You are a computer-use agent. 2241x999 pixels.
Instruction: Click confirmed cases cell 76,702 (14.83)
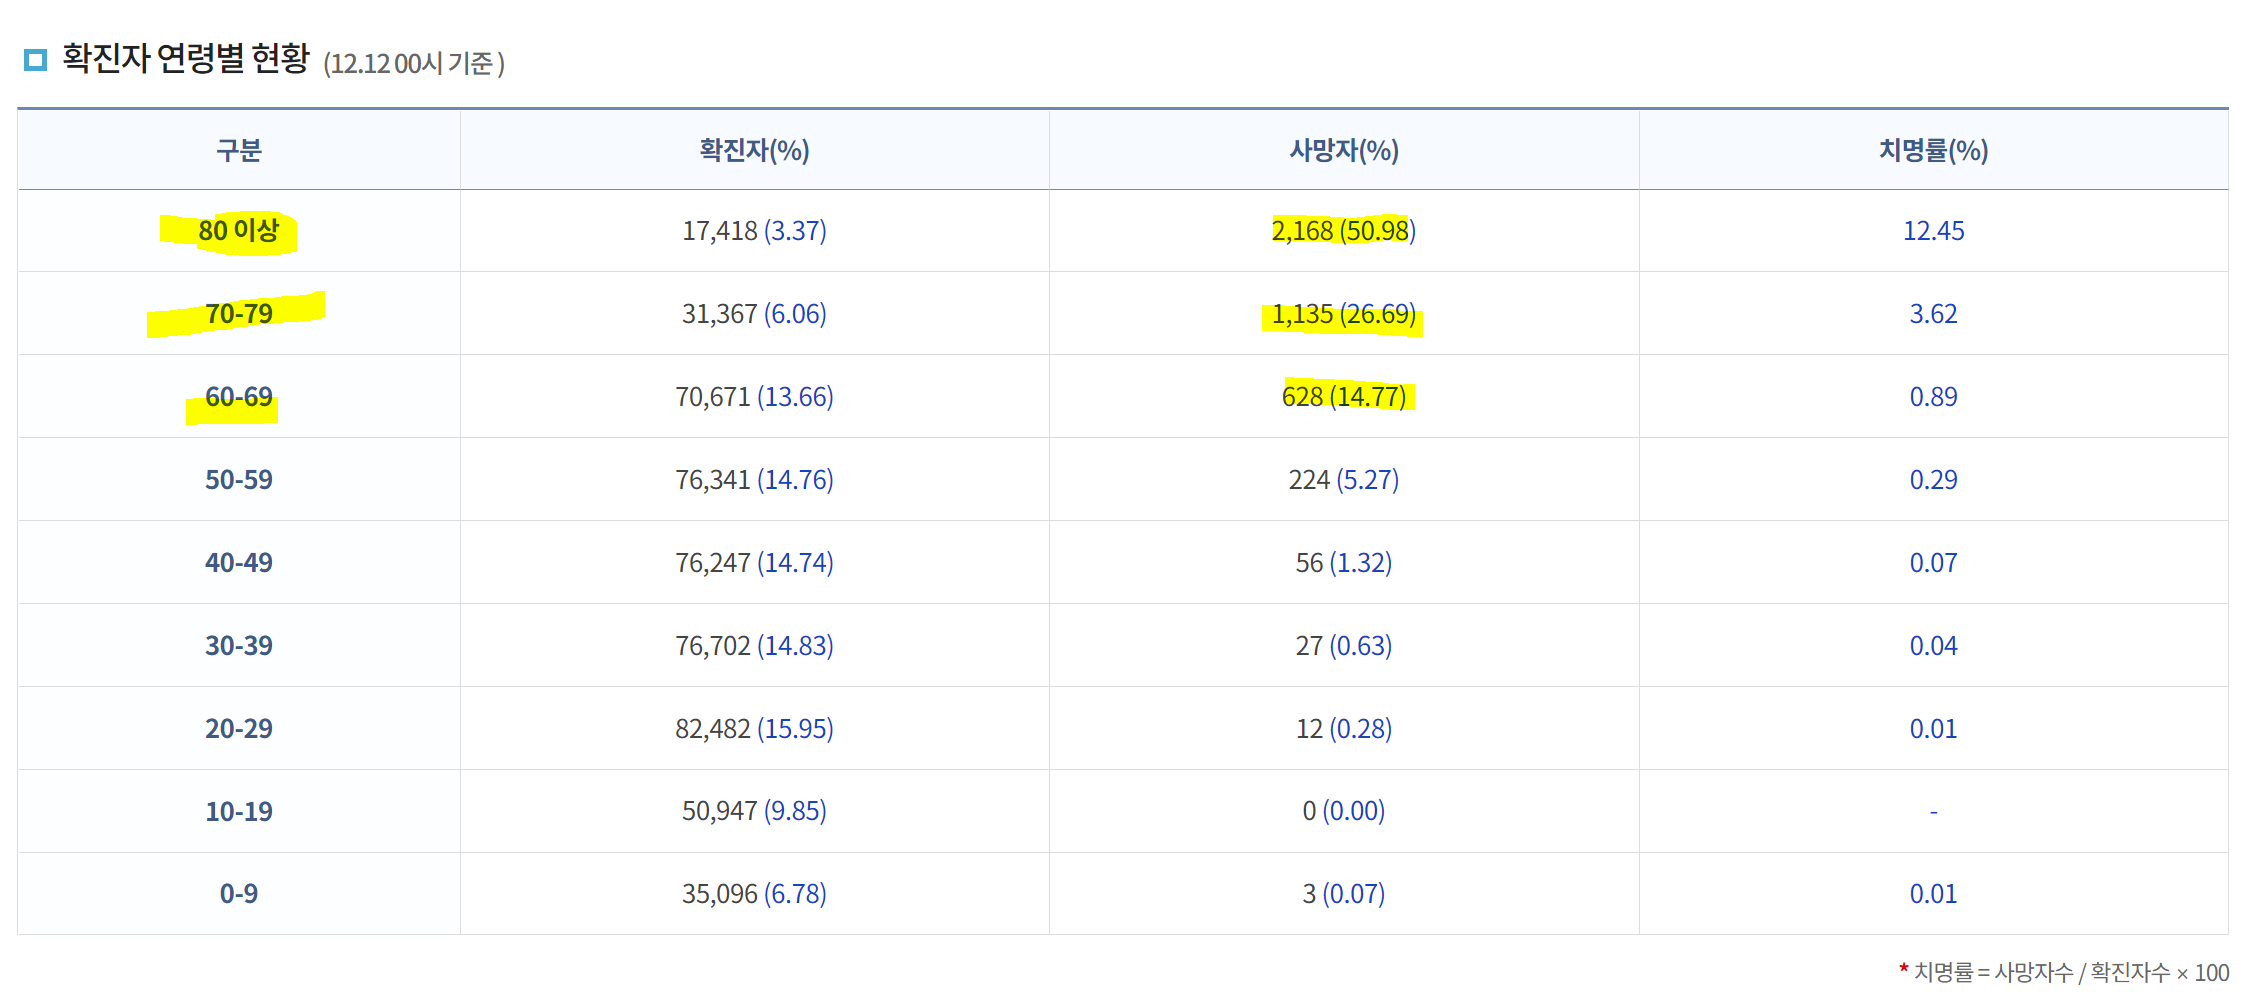(x=754, y=646)
